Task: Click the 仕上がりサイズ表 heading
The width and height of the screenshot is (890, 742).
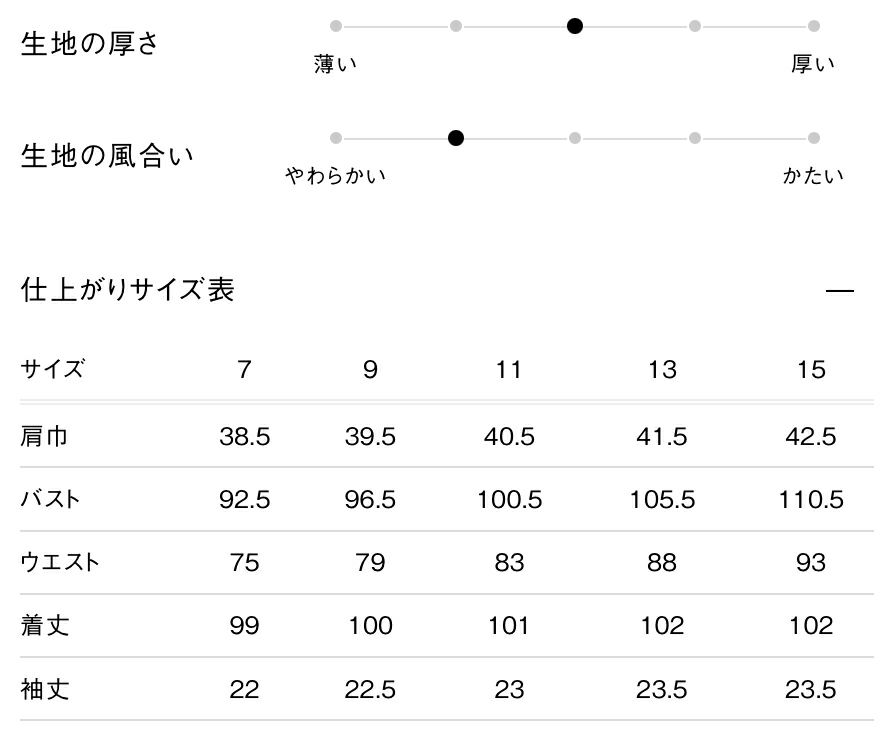Action: (x=128, y=290)
